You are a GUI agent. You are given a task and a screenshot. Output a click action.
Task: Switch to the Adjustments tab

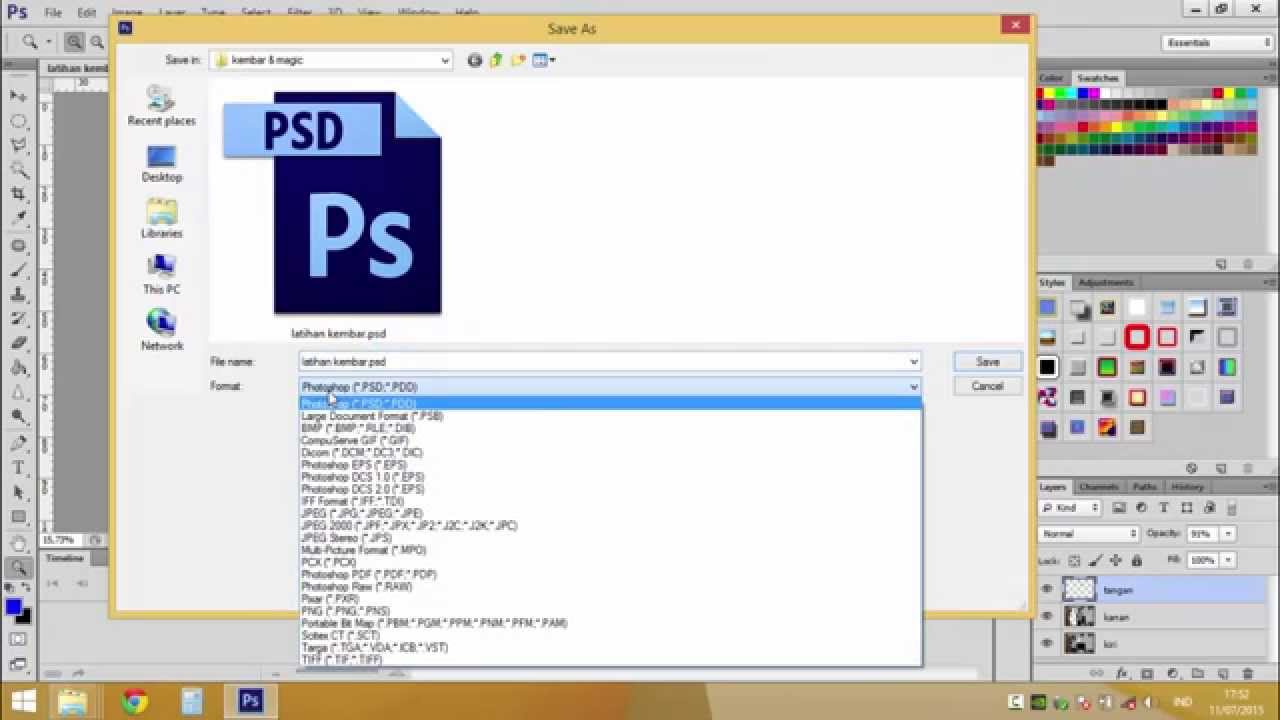(1106, 283)
